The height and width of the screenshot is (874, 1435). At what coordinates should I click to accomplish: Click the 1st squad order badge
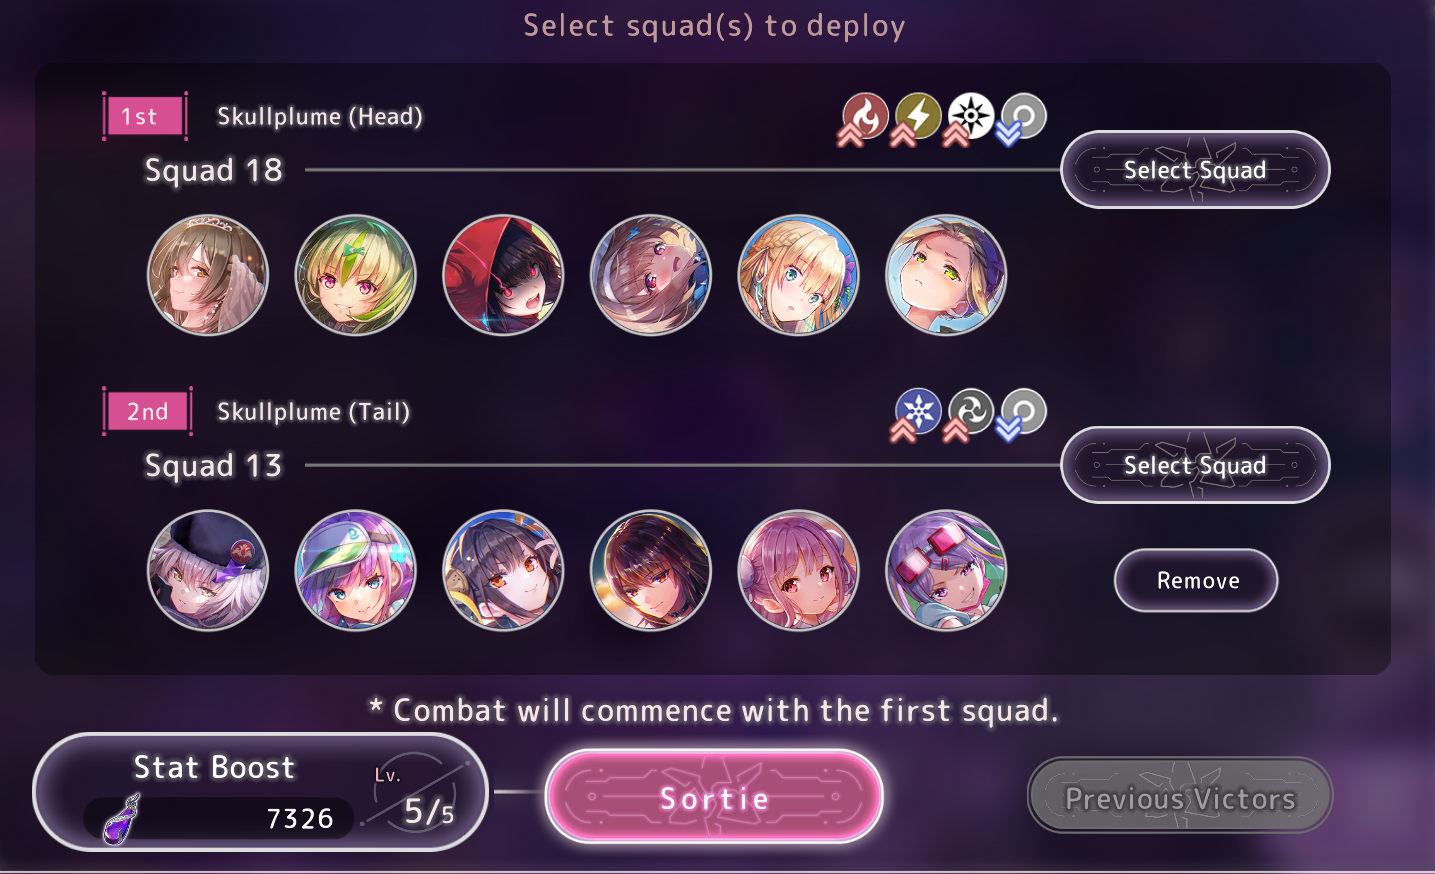146,116
